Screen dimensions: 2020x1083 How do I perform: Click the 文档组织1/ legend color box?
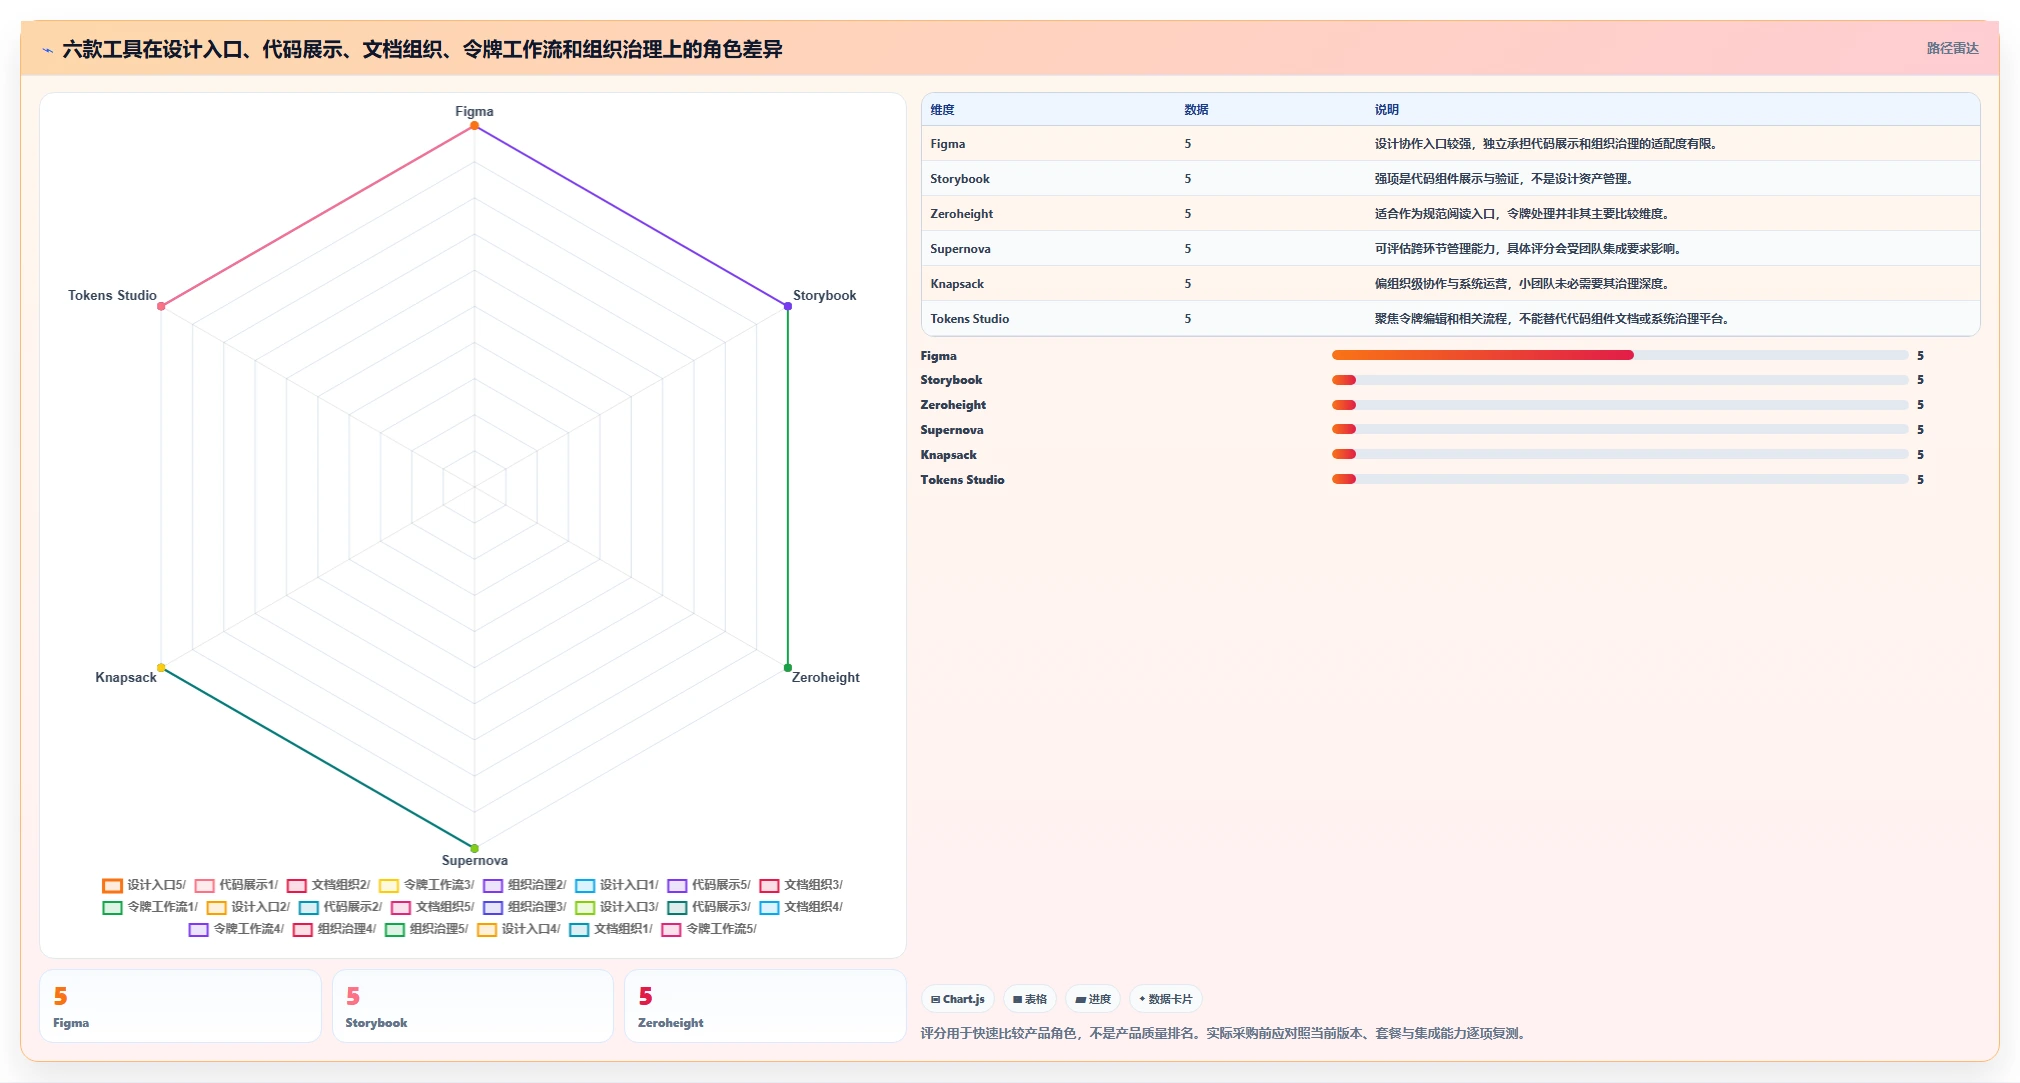[x=579, y=930]
